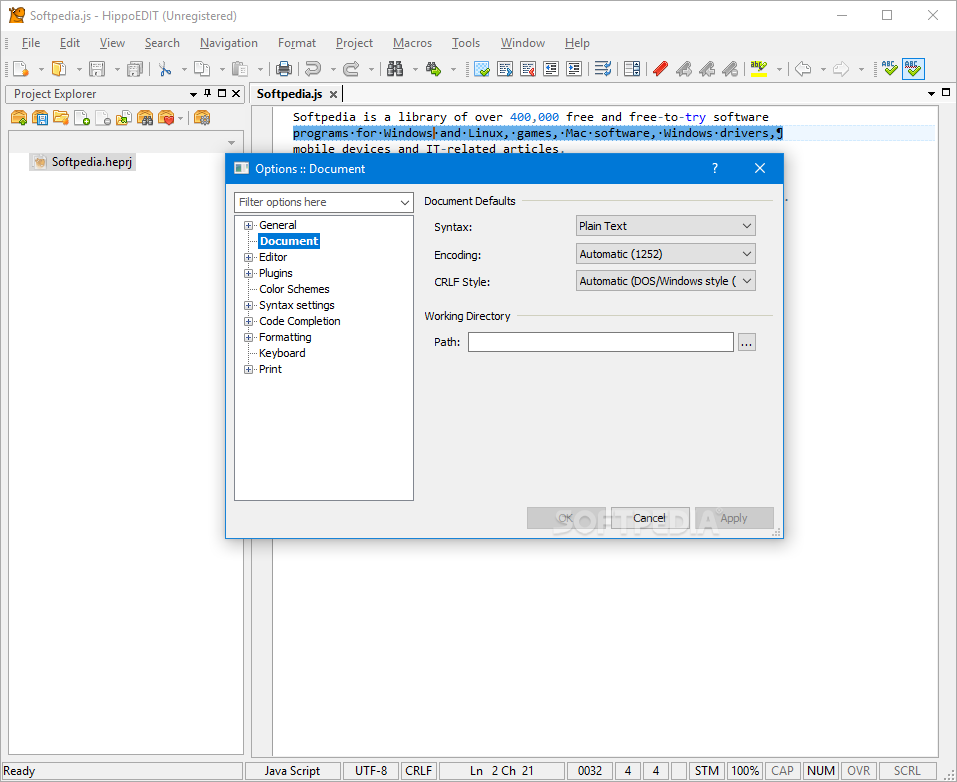Screen dimensions: 957x782
Task: Click the Save All icon
Action: [134, 69]
